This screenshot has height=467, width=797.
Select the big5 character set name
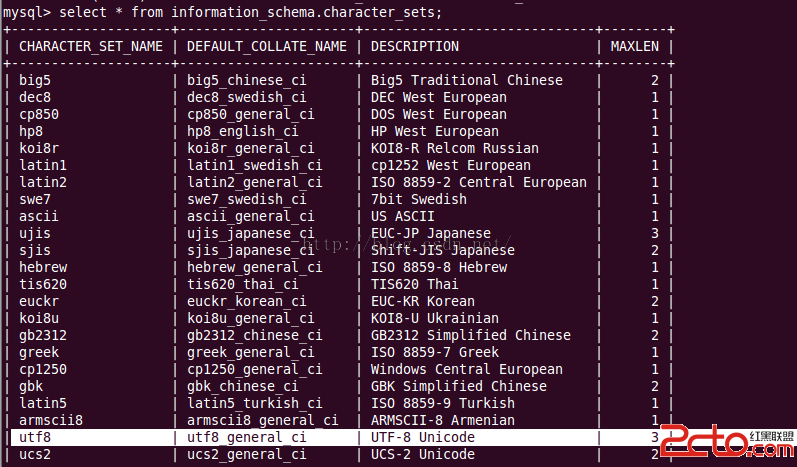pos(35,80)
